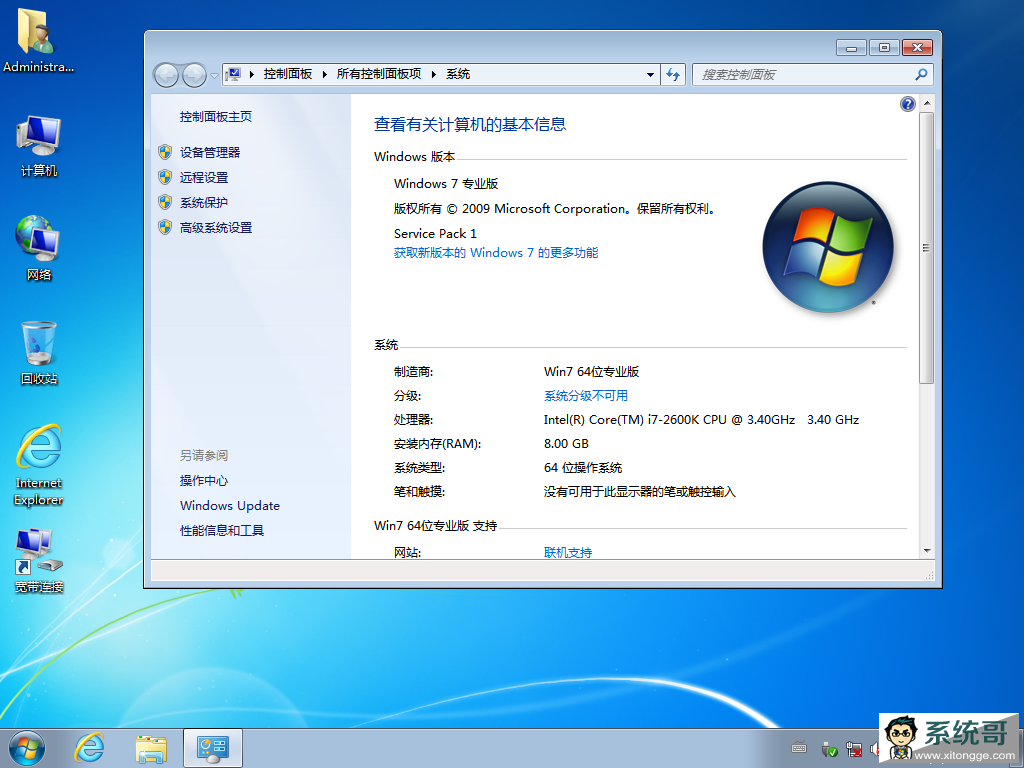Open 操作中心 link
Screen dimensions: 1024x768
click(x=204, y=481)
